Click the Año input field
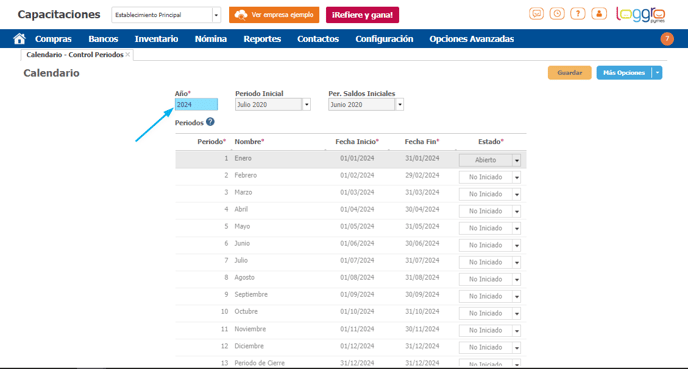Image resolution: width=688 pixels, height=369 pixels. pyautogui.click(x=196, y=104)
